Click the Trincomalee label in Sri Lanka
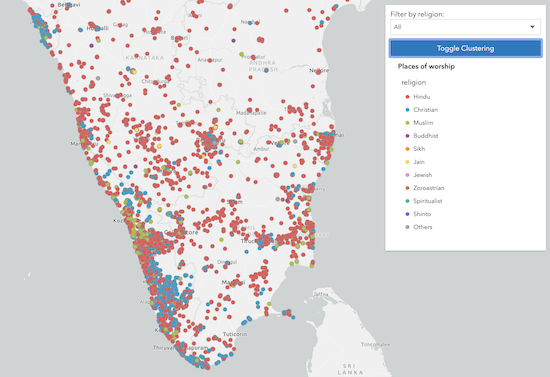Image resolution: width=550 pixels, height=377 pixels. 375,344
